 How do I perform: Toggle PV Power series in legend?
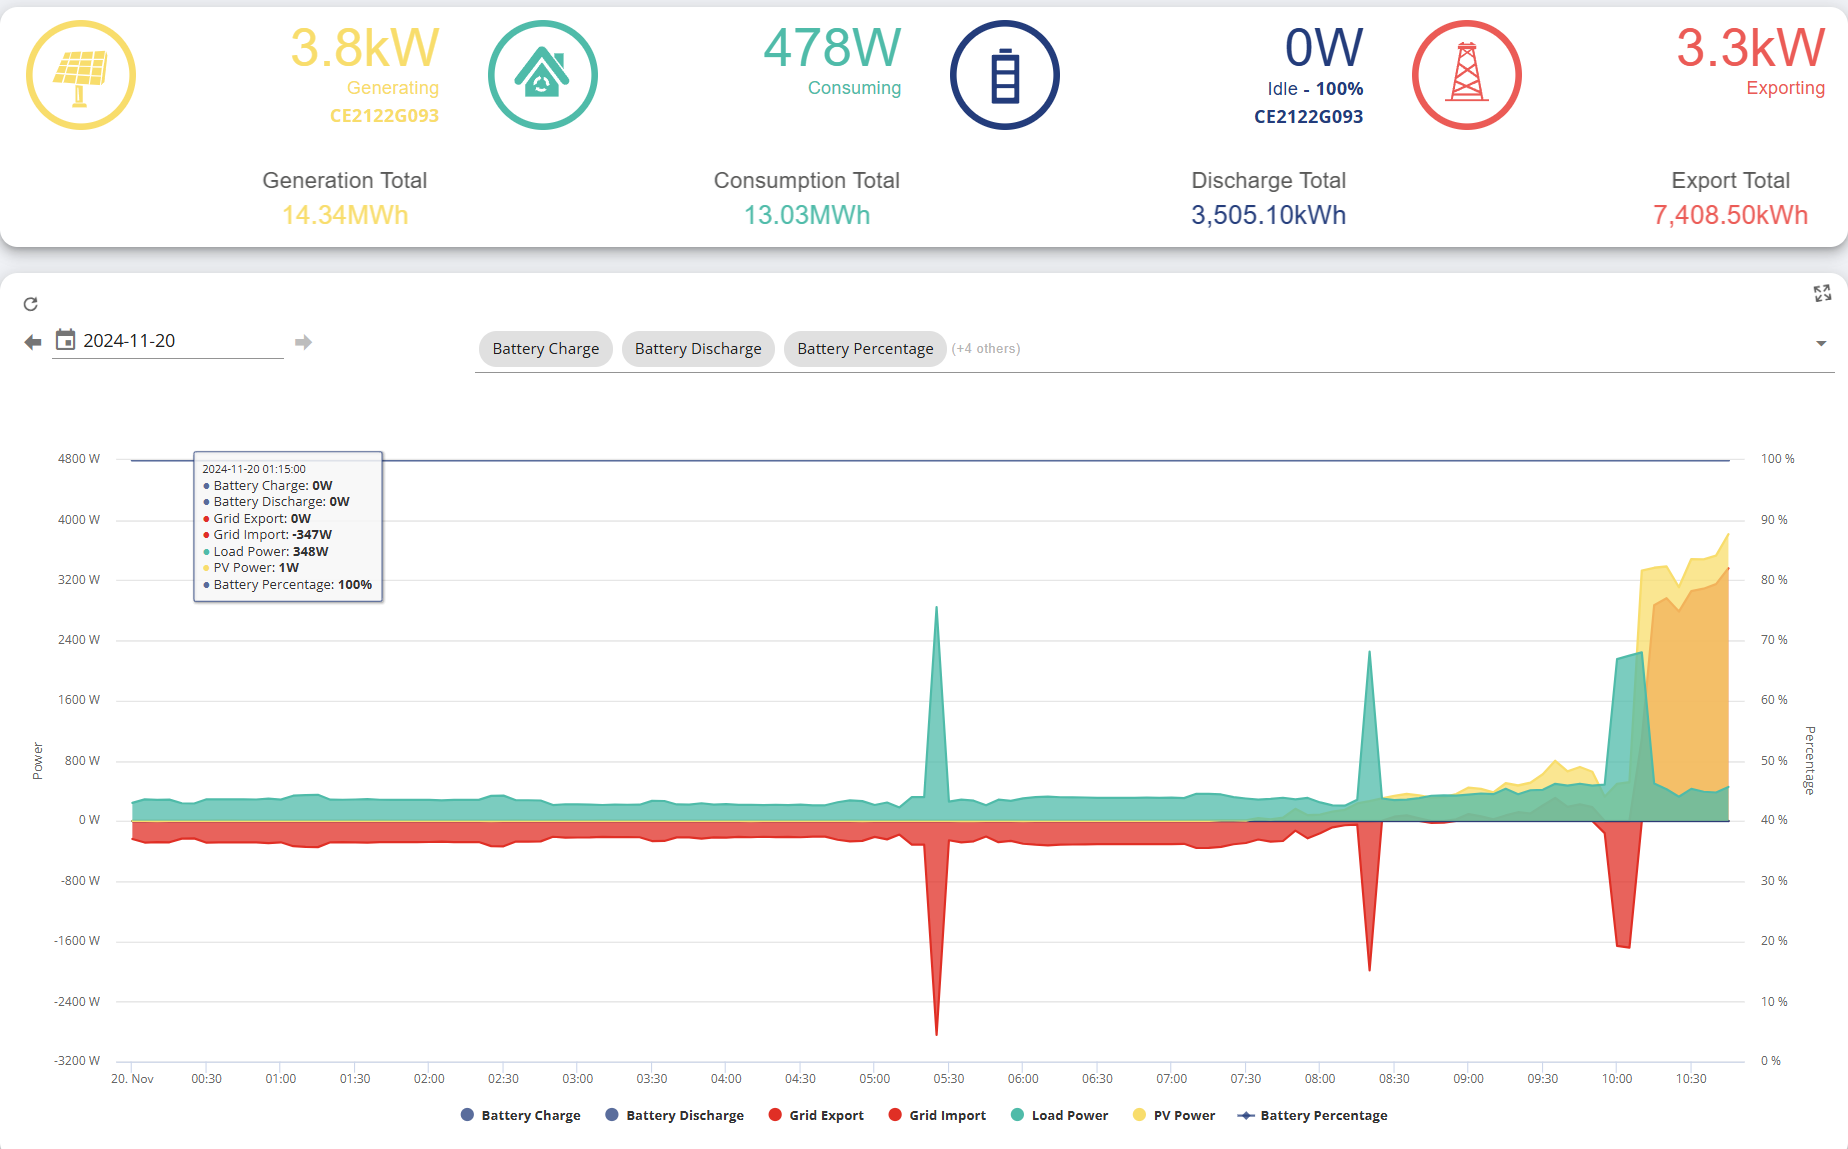[x=1174, y=1115]
